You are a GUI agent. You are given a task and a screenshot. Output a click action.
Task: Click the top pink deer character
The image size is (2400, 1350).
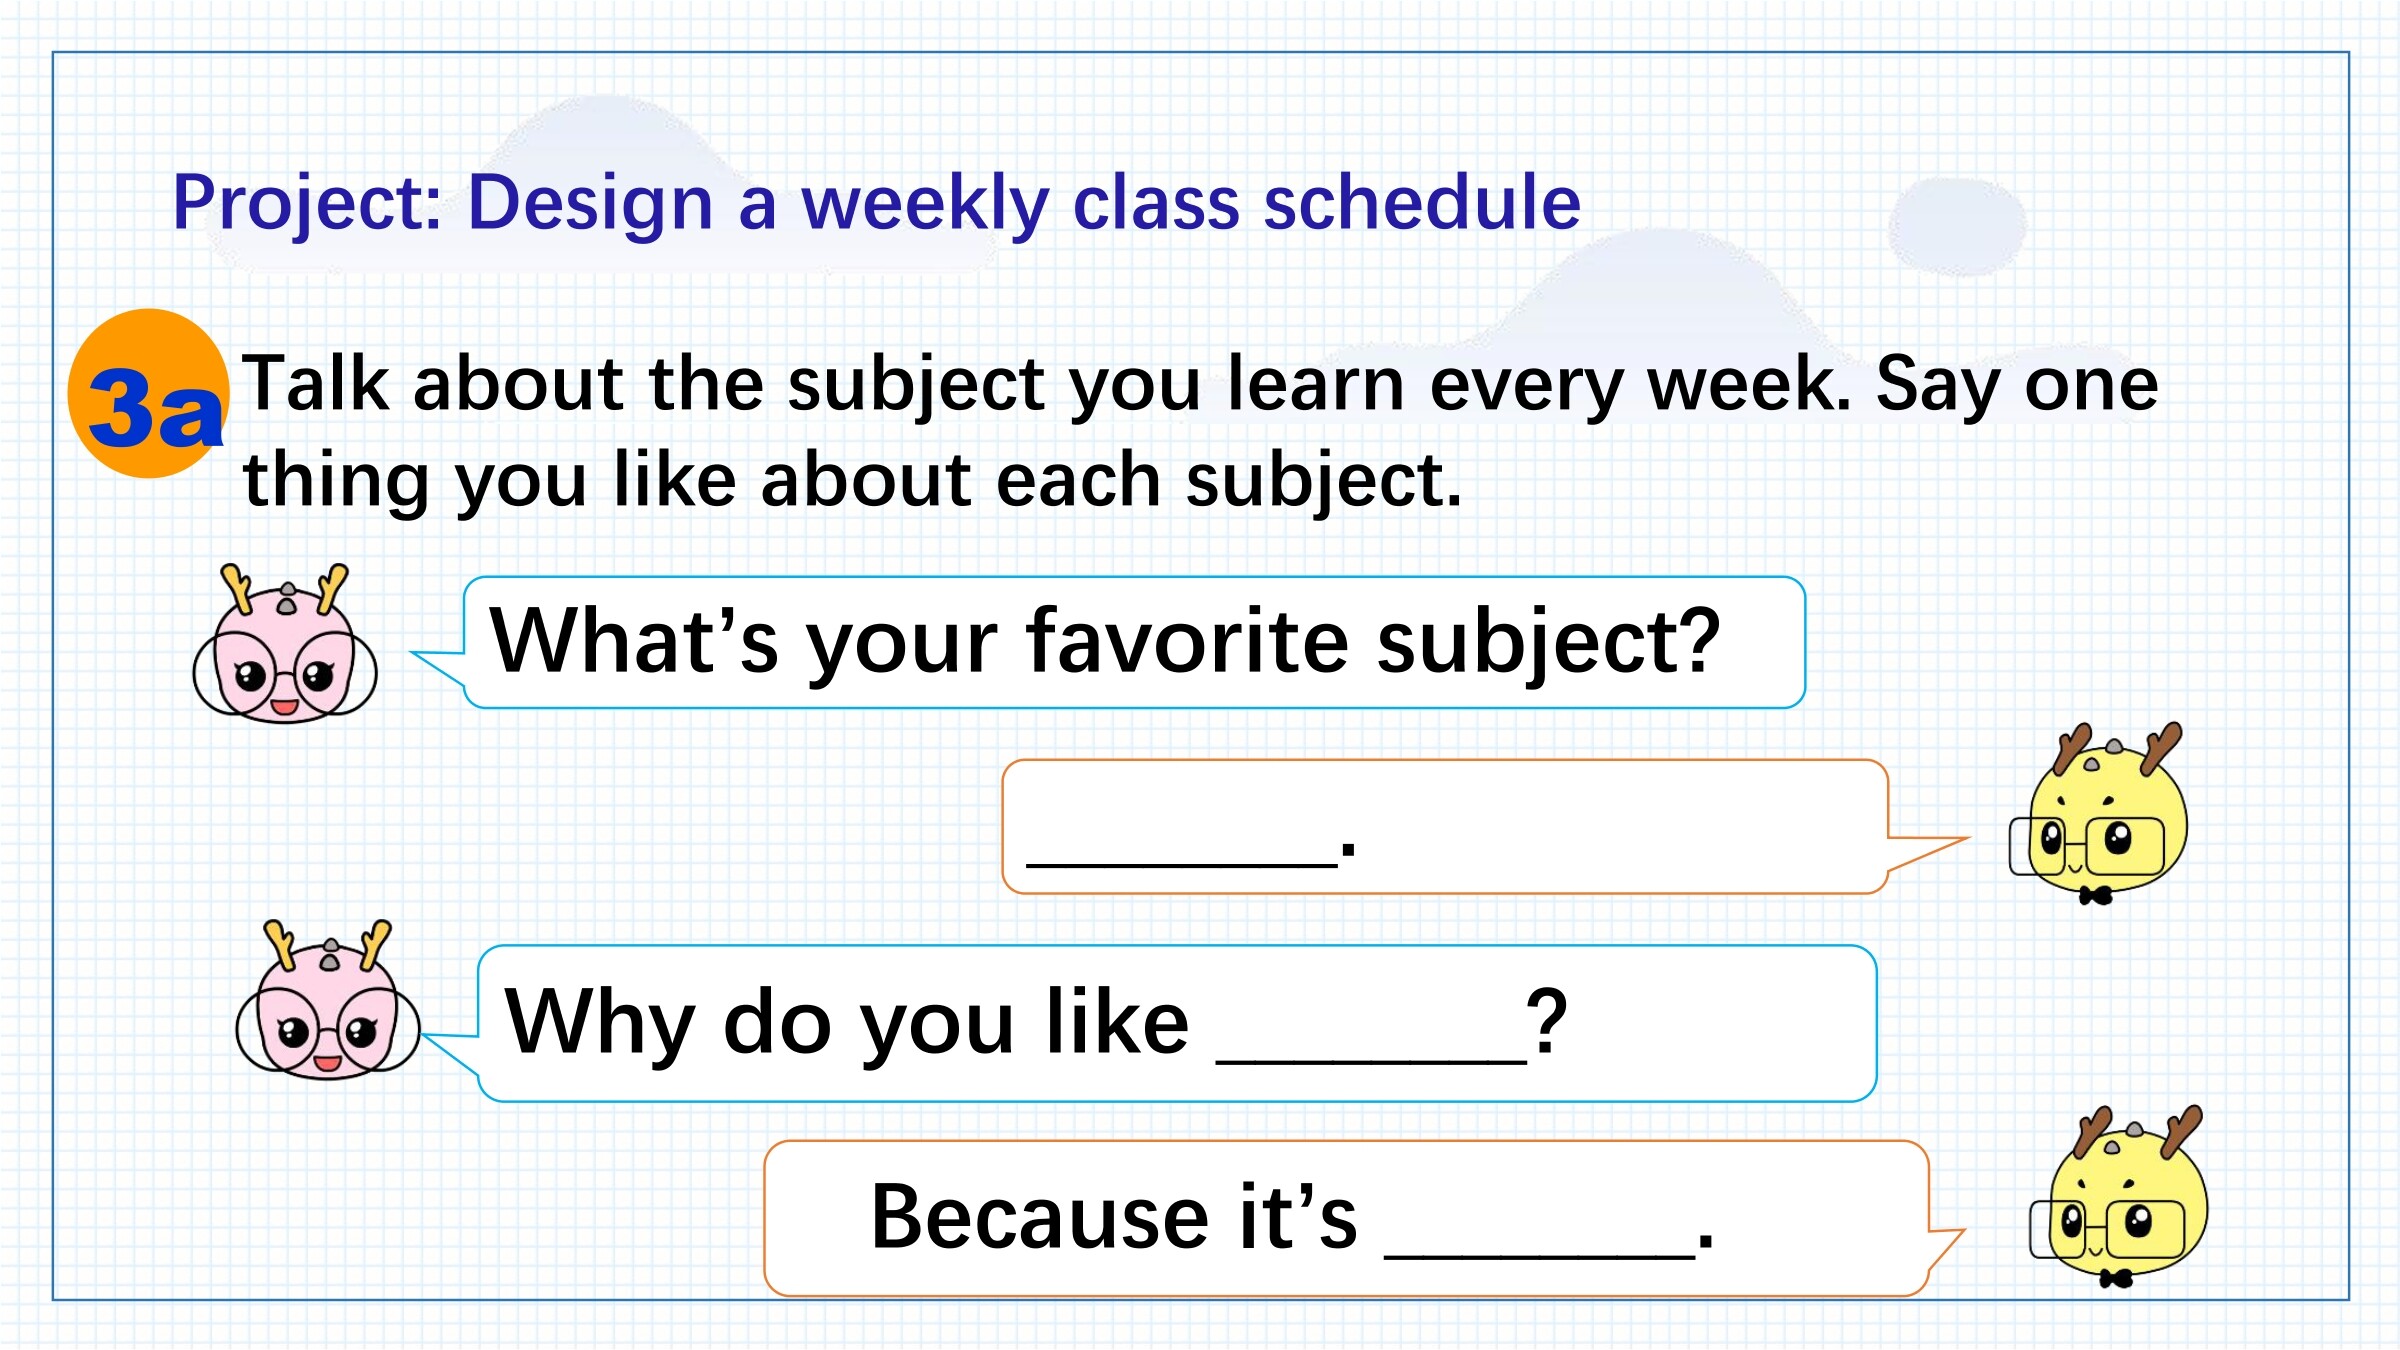pos(285,644)
